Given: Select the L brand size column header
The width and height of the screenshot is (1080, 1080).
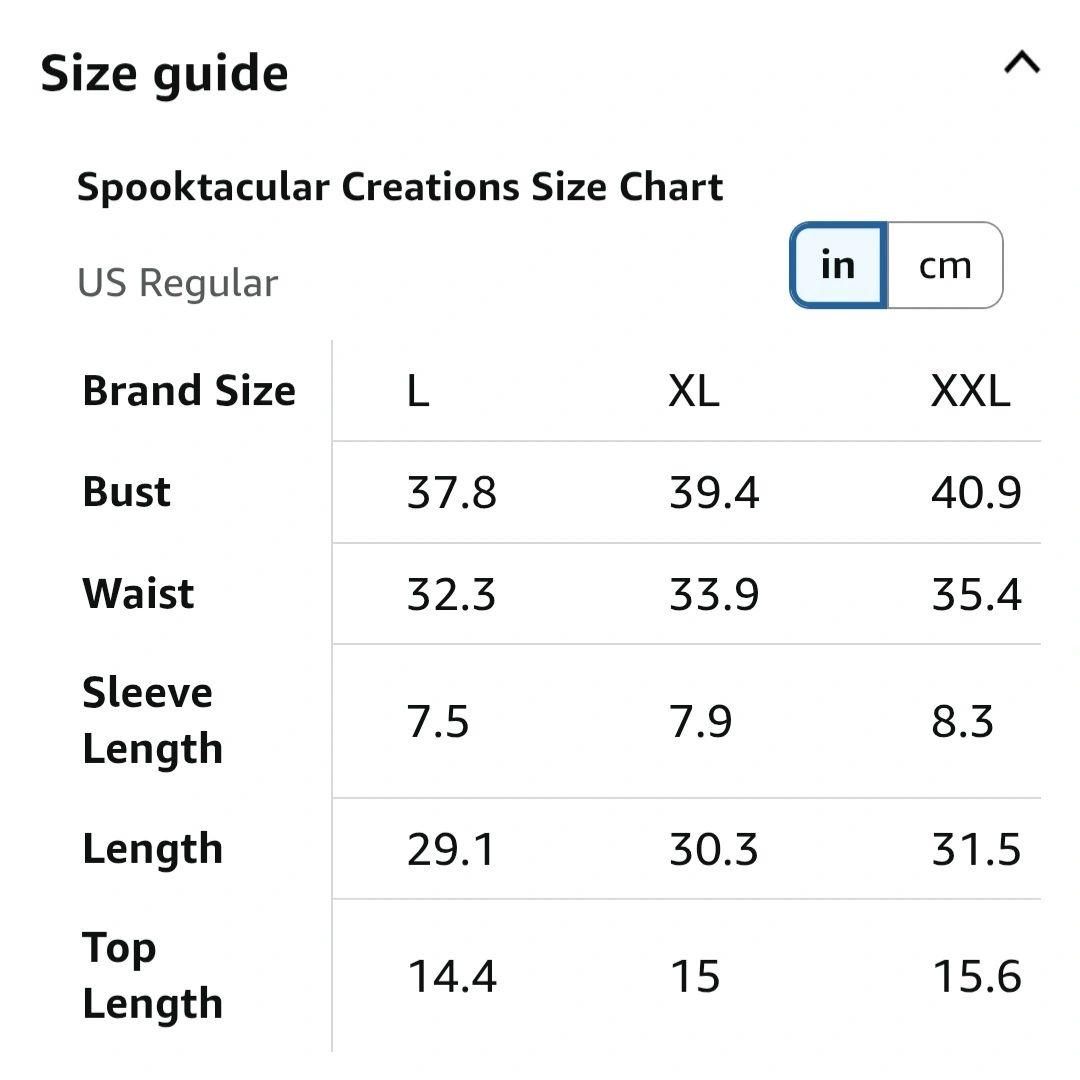Looking at the screenshot, I should pyautogui.click(x=418, y=391).
